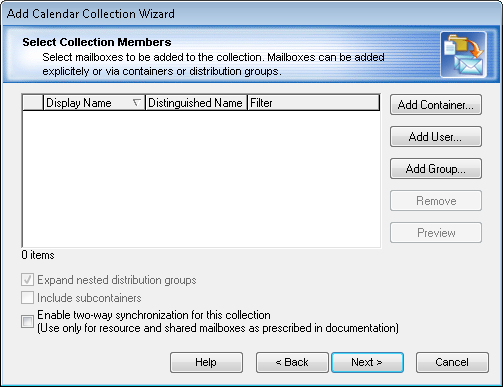
Task: Click the Add Container... button
Action: [x=436, y=105]
